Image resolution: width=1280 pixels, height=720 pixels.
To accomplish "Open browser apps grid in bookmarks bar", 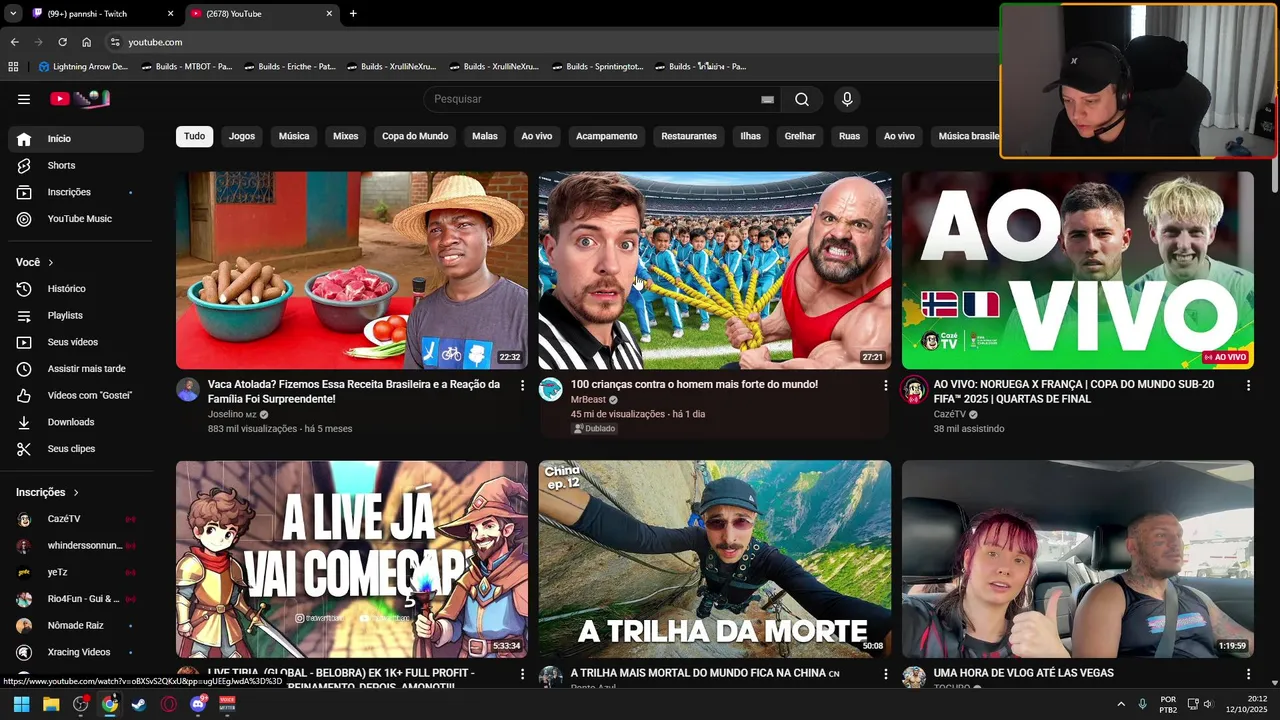I will click(x=13, y=67).
